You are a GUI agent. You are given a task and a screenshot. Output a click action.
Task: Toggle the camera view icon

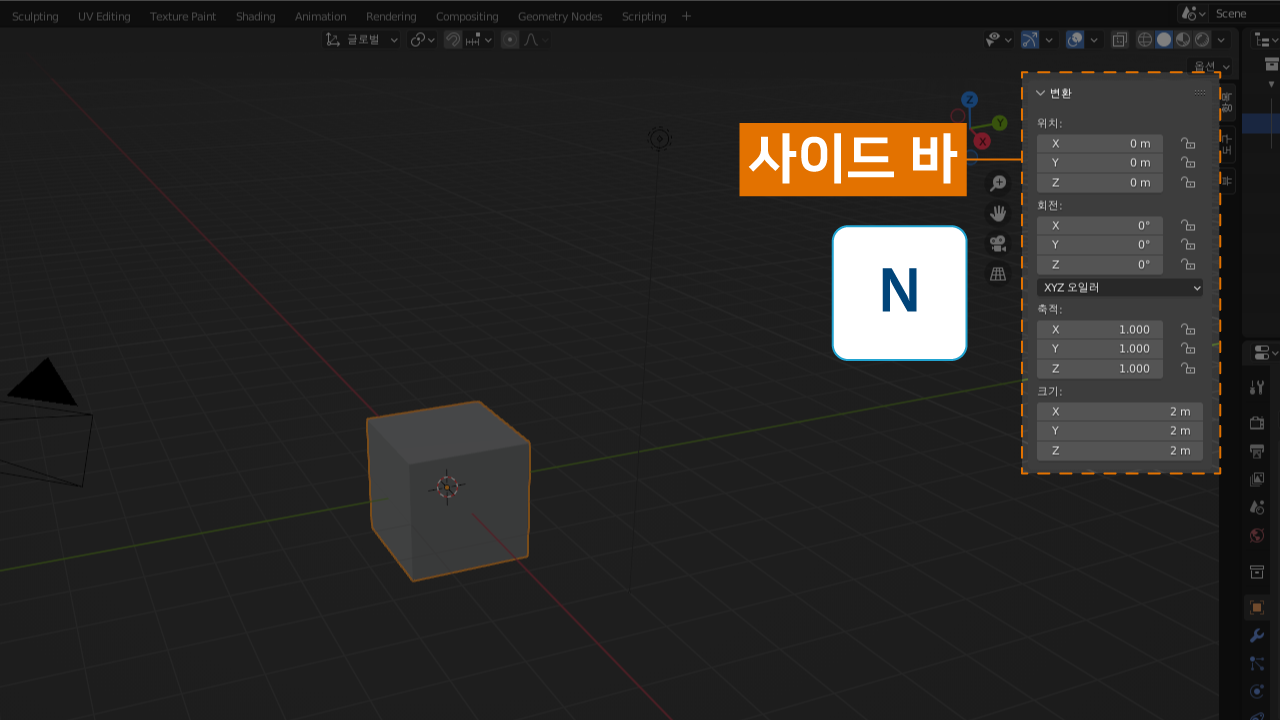pyautogui.click(x=997, y=243)
